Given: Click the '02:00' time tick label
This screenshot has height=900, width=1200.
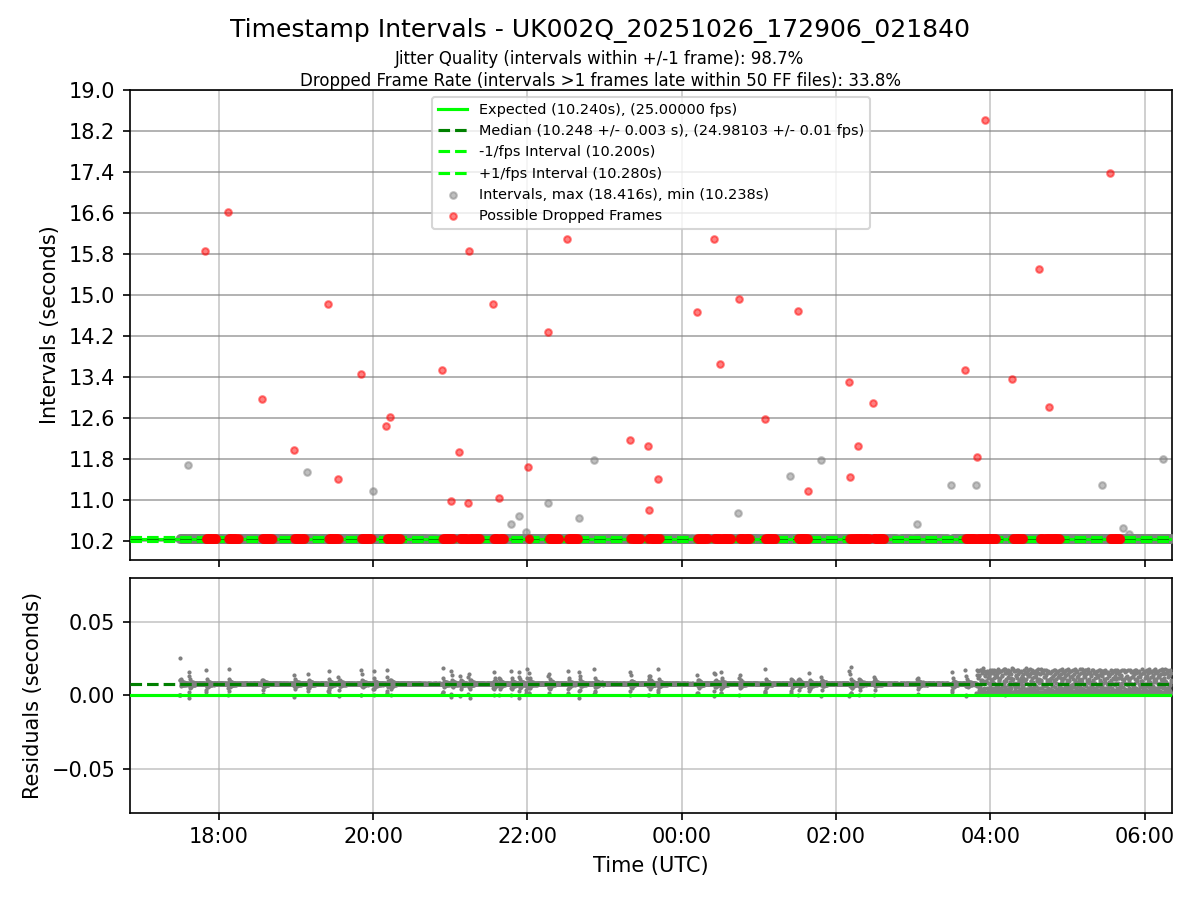Looking at the screenshot, I should 836,835.
